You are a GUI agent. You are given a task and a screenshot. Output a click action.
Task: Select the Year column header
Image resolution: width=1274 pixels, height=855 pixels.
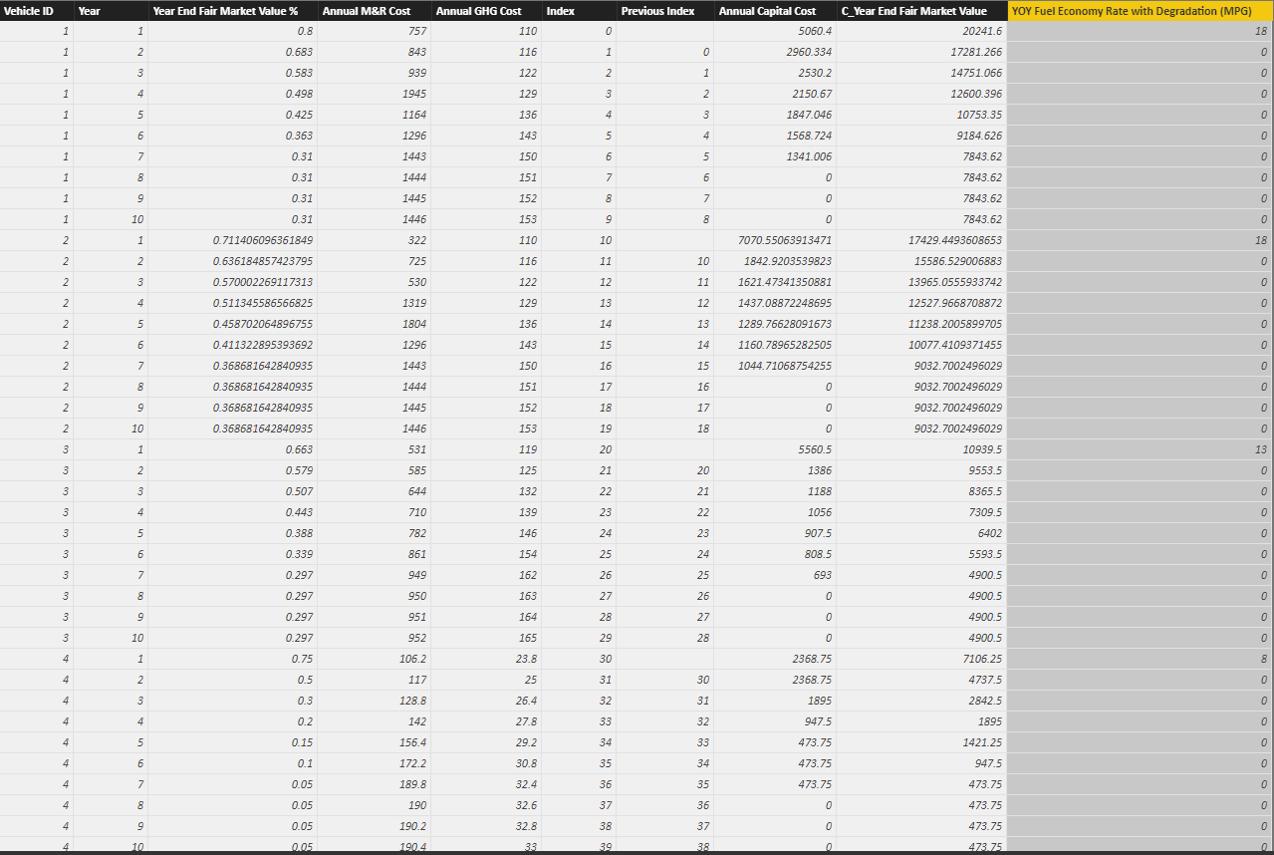click(110, 11)
